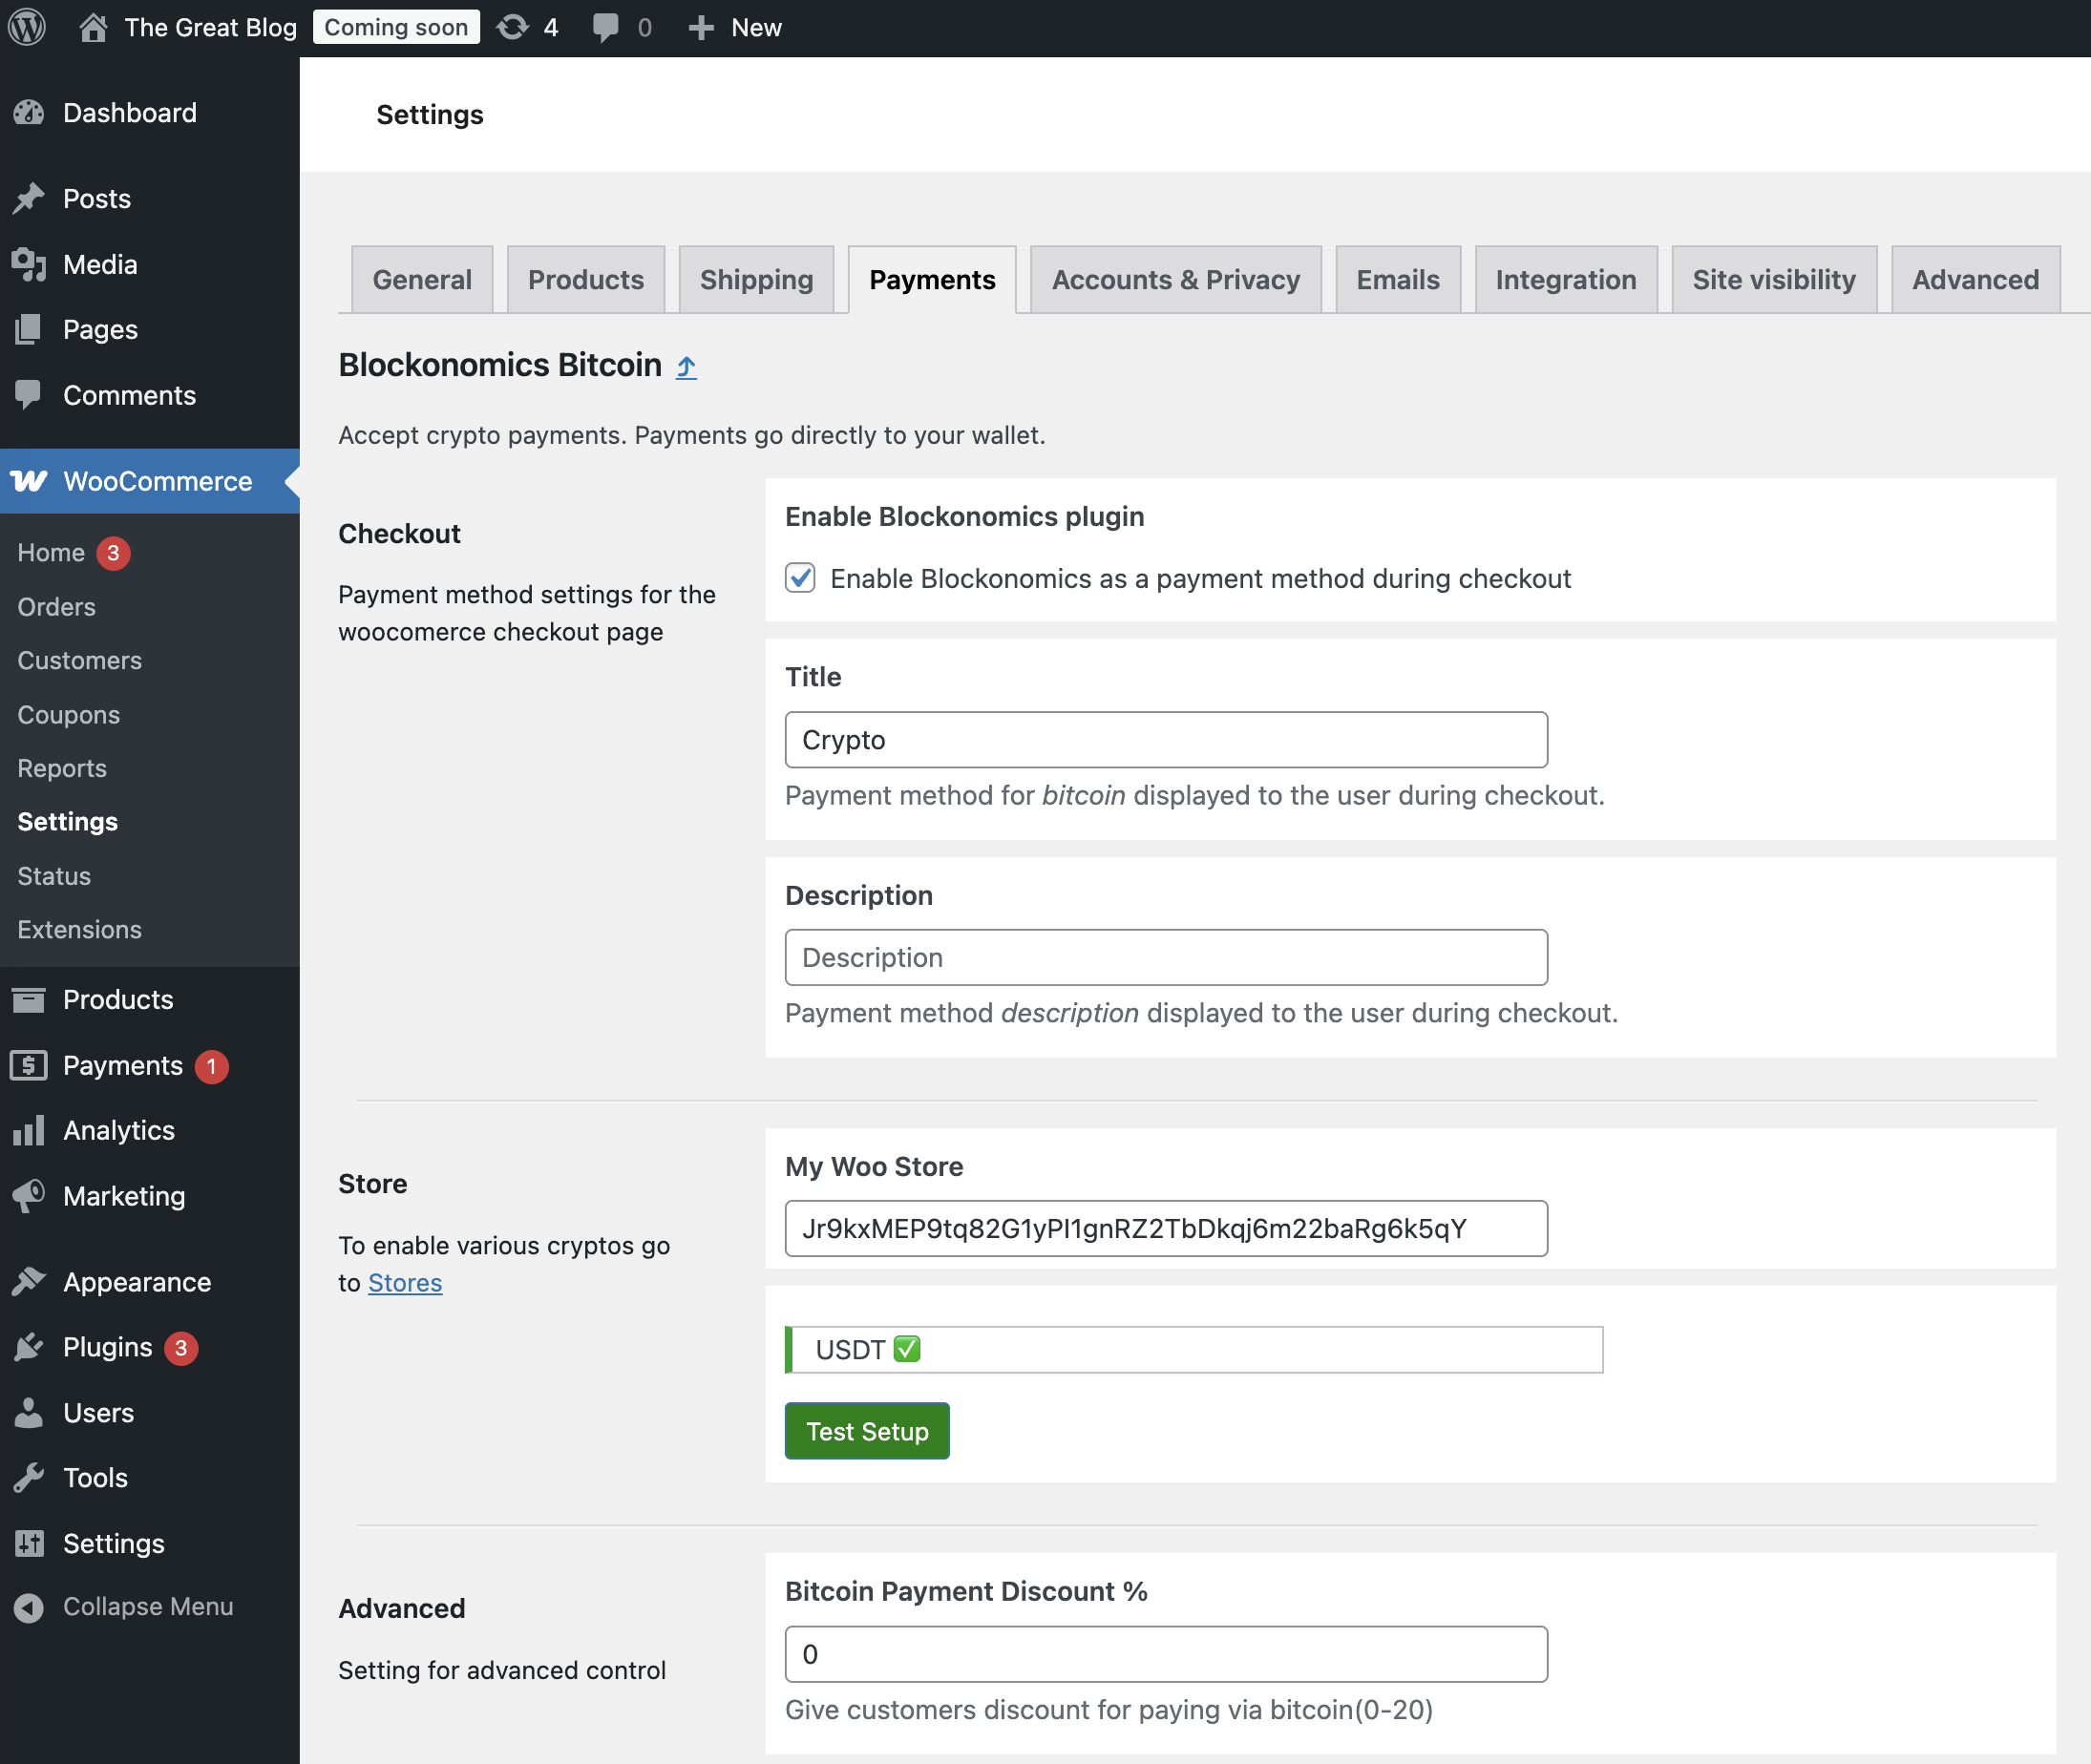This screenshot has height=1764, width=2091.
Task: Switch to the Shipping tab
Action: pos(756,279)
